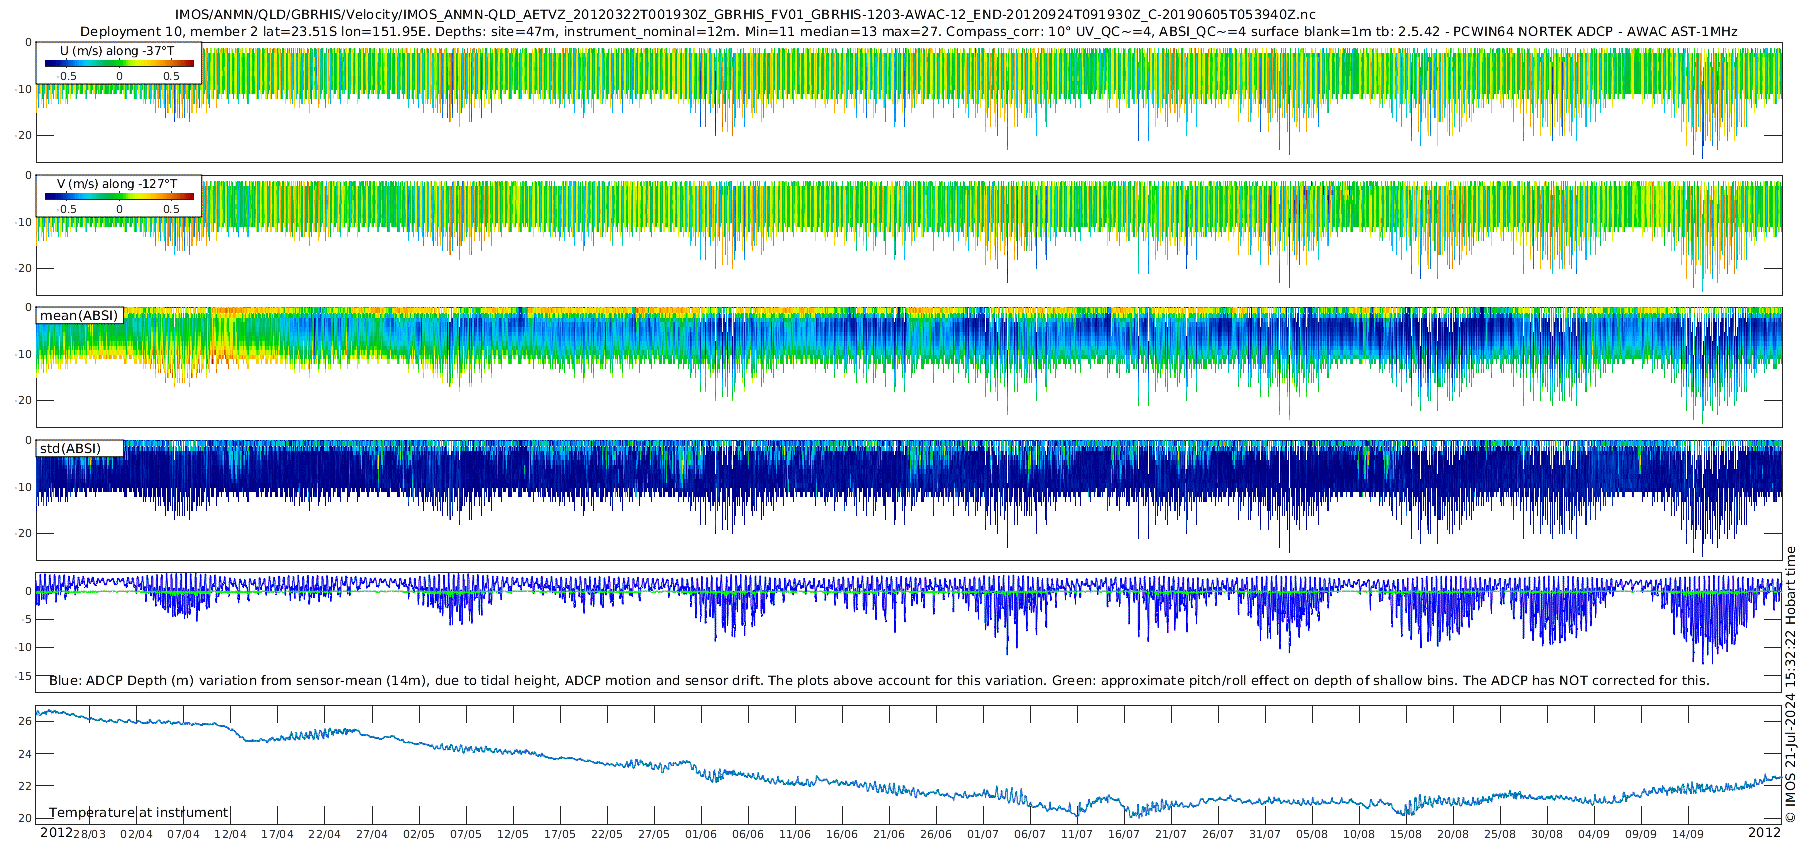The width and height of the screenshot is (1800, 850).
Task: Click the mean(ABSI) panel label
Action: tap(79, 316)
